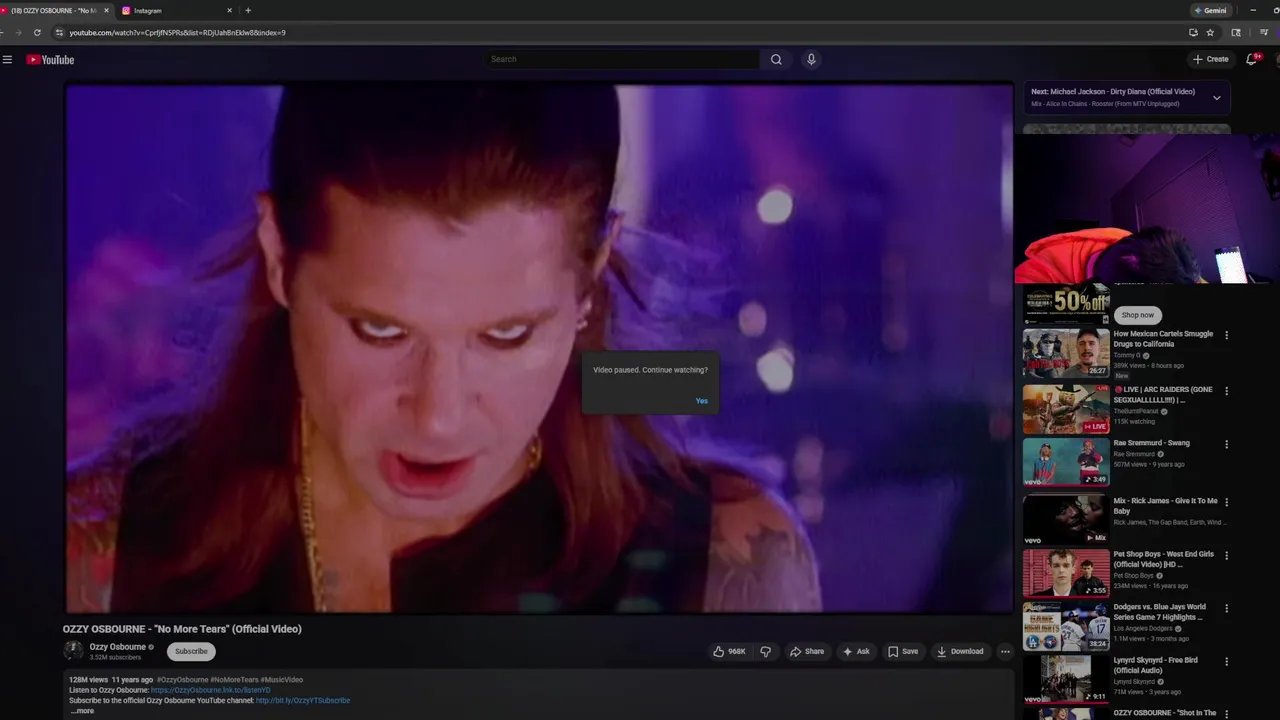1280x720 pixels.
Task: Click the #MusicVideo hashtag
Action: 282,680
